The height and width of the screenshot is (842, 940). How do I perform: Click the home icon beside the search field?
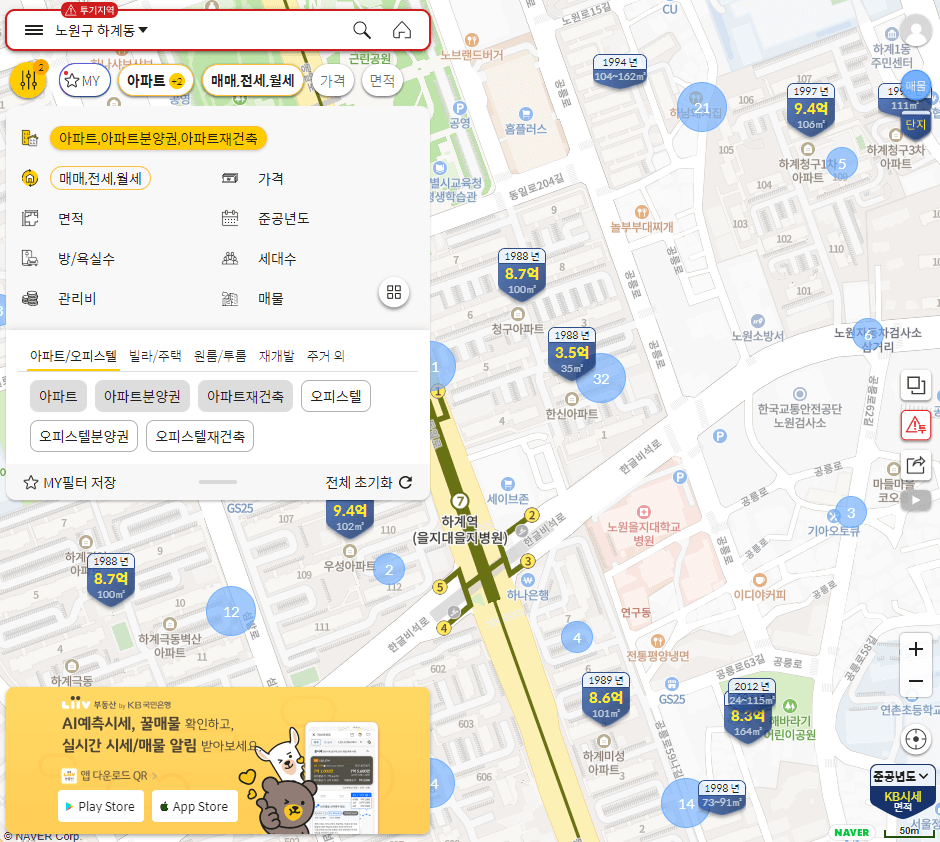click(402, 30)
